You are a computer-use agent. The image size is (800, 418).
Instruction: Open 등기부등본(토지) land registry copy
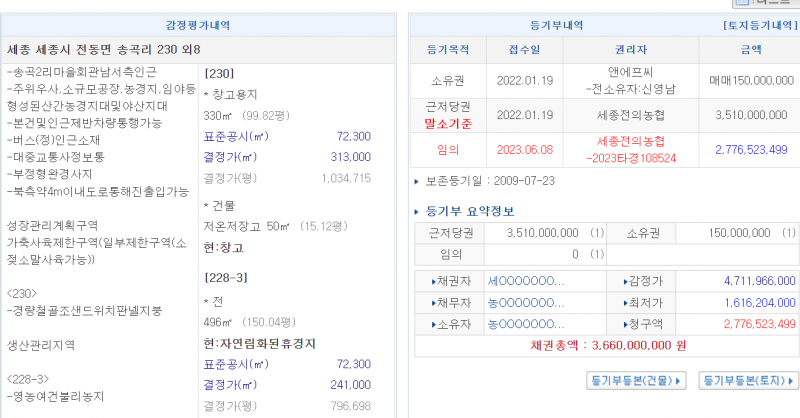click(747, 380)
